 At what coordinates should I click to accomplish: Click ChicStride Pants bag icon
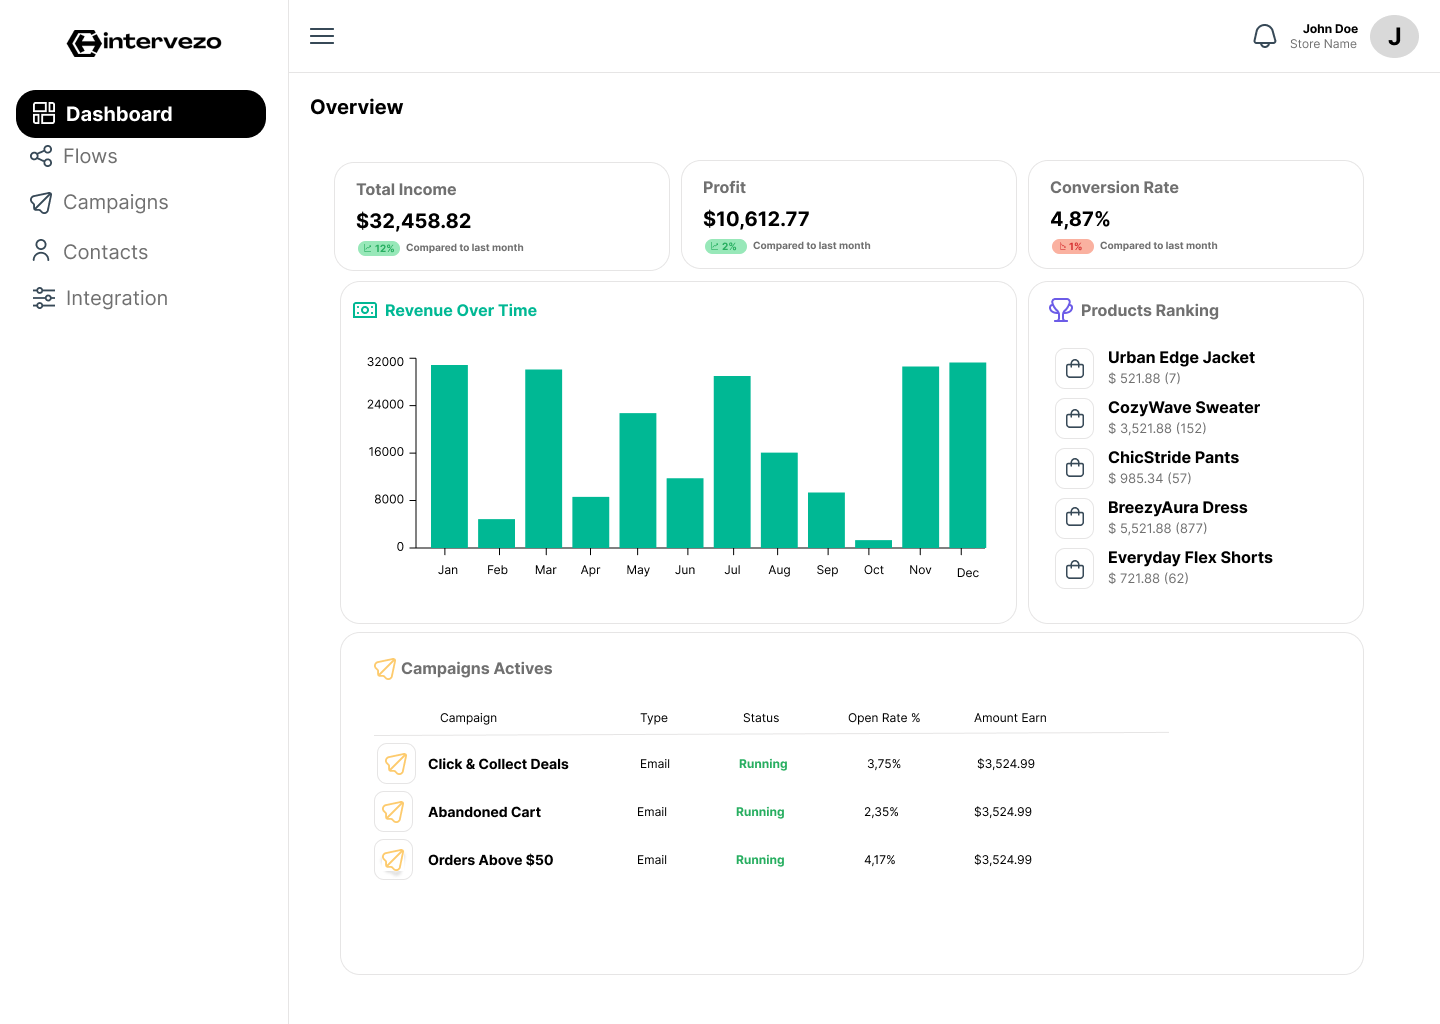pos(1075,468)
